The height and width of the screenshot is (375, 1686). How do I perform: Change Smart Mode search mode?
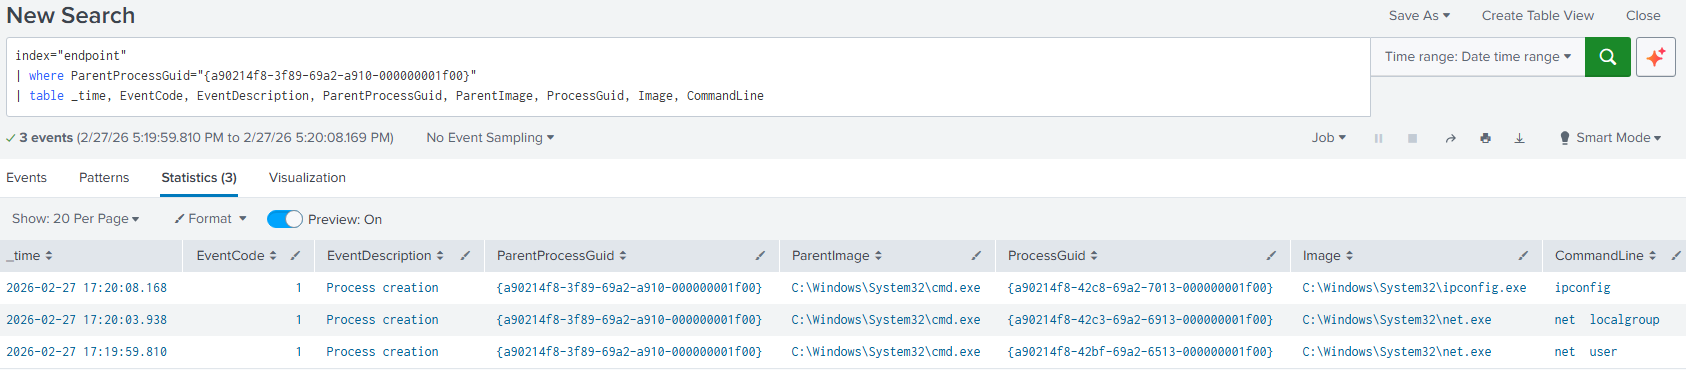(x=1610, y=138)
